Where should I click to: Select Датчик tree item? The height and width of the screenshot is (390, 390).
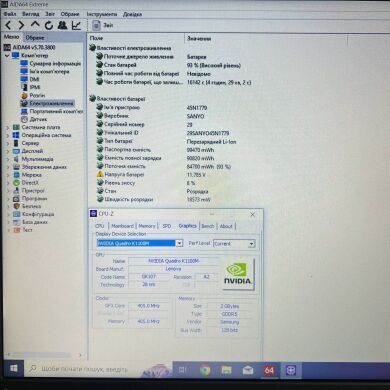click(34, 119)
